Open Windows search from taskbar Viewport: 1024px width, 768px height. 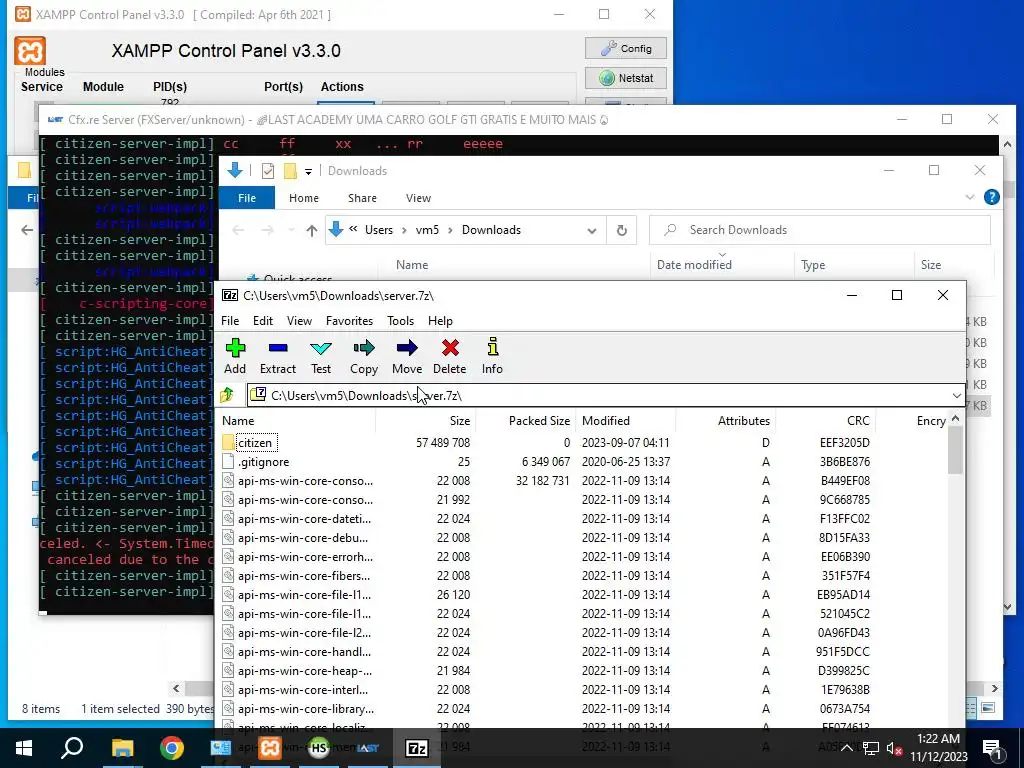point(72,748)
